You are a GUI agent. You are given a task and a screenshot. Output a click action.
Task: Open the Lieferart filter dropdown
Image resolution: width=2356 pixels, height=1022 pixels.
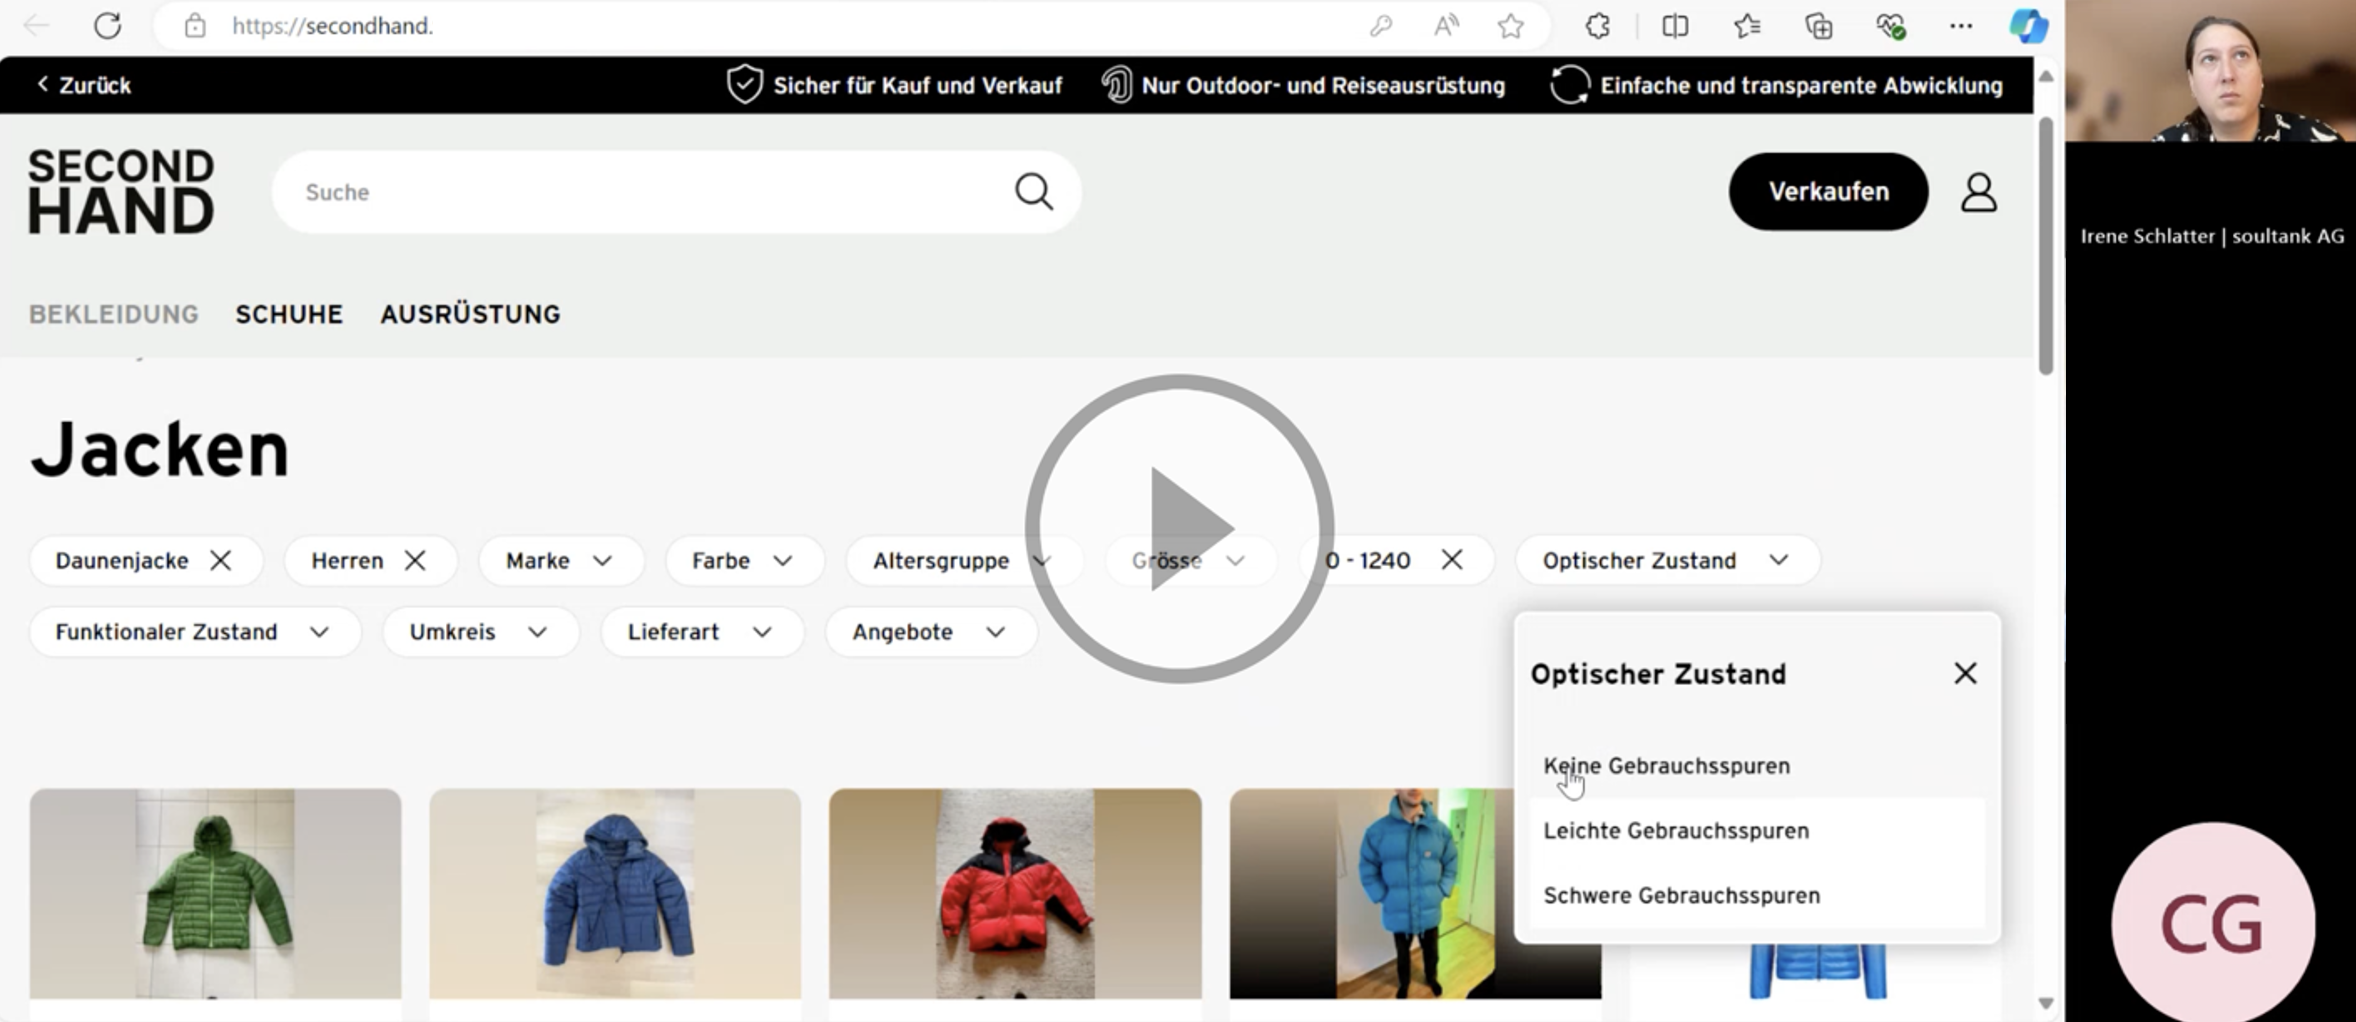tap(702, 632)
